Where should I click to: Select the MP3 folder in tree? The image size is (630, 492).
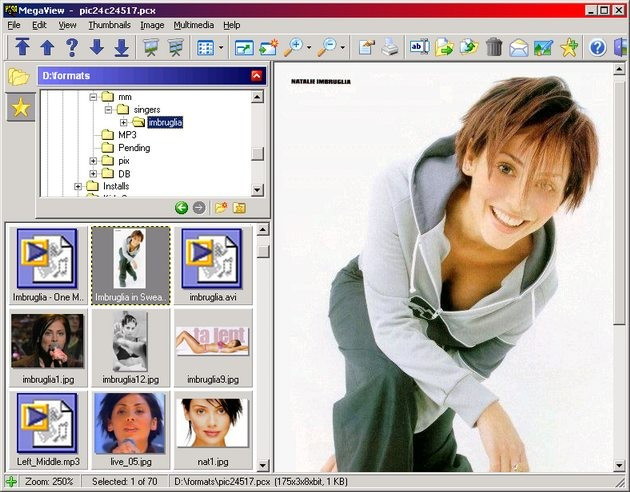click(127, 135)
